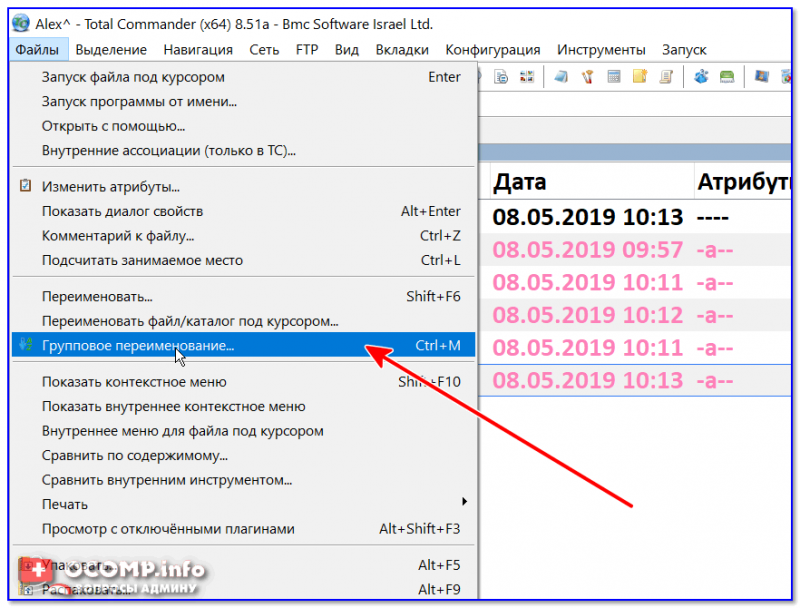Click the green drive toolbar icon
The width and height of the screenshot is (800, 608).
coord(727,77)
